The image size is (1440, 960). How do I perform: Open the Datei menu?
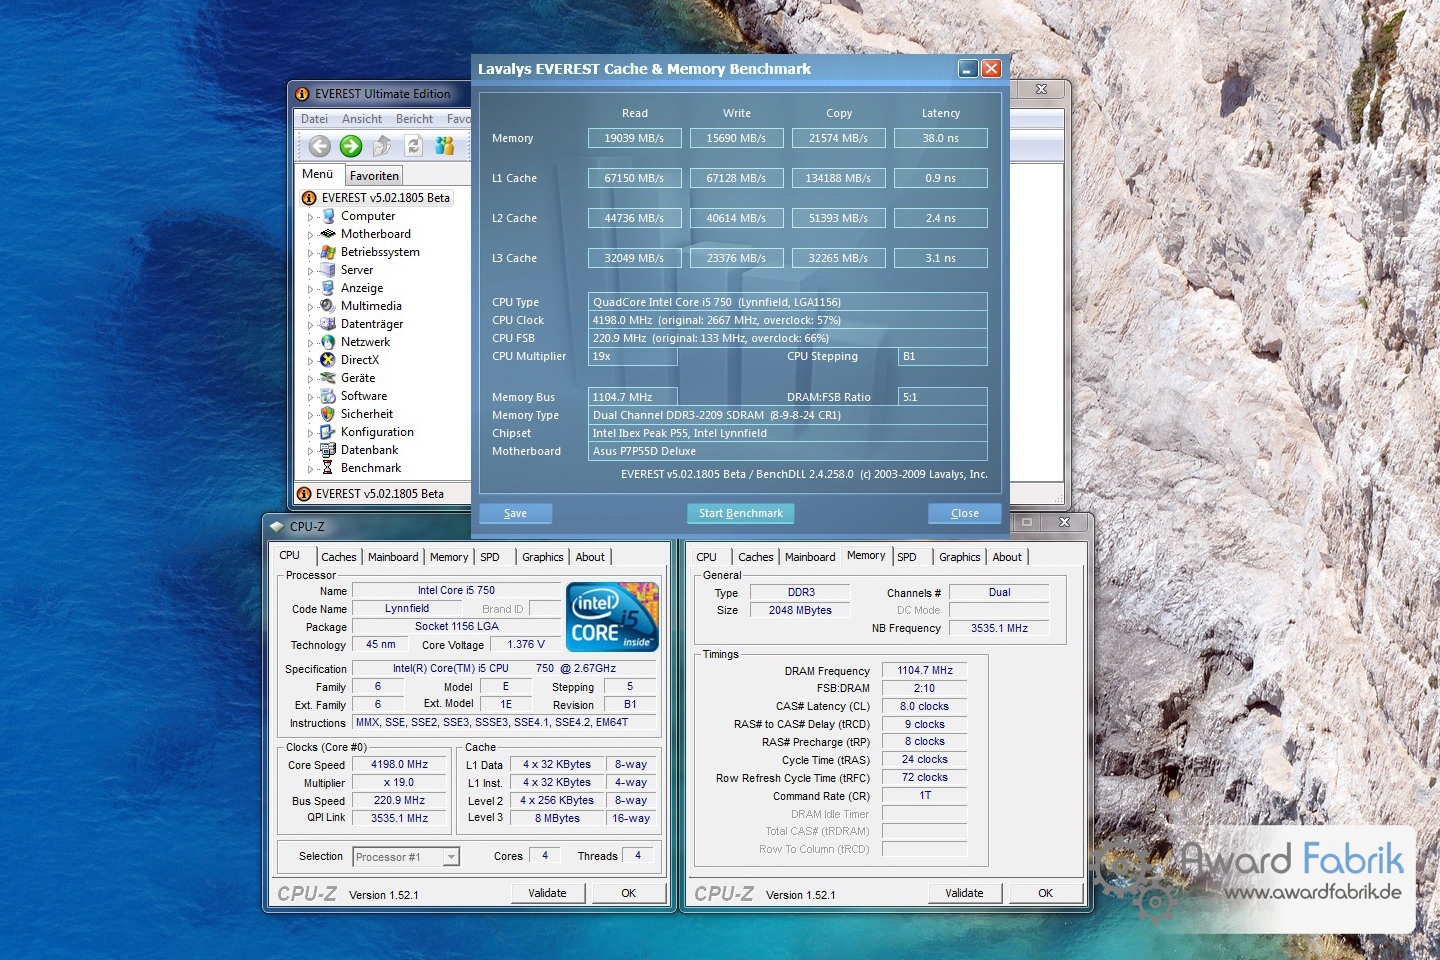[x=314, y=119]
